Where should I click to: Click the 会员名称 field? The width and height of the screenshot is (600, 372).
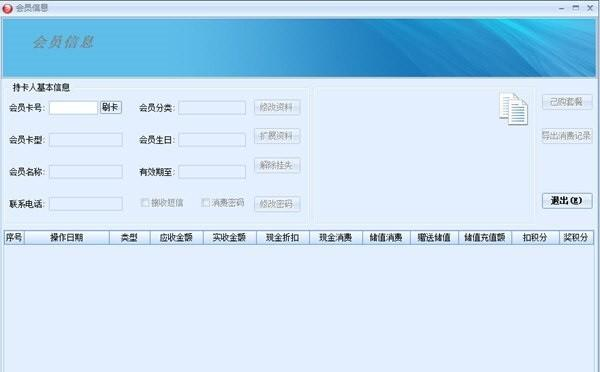click(86, 172)
